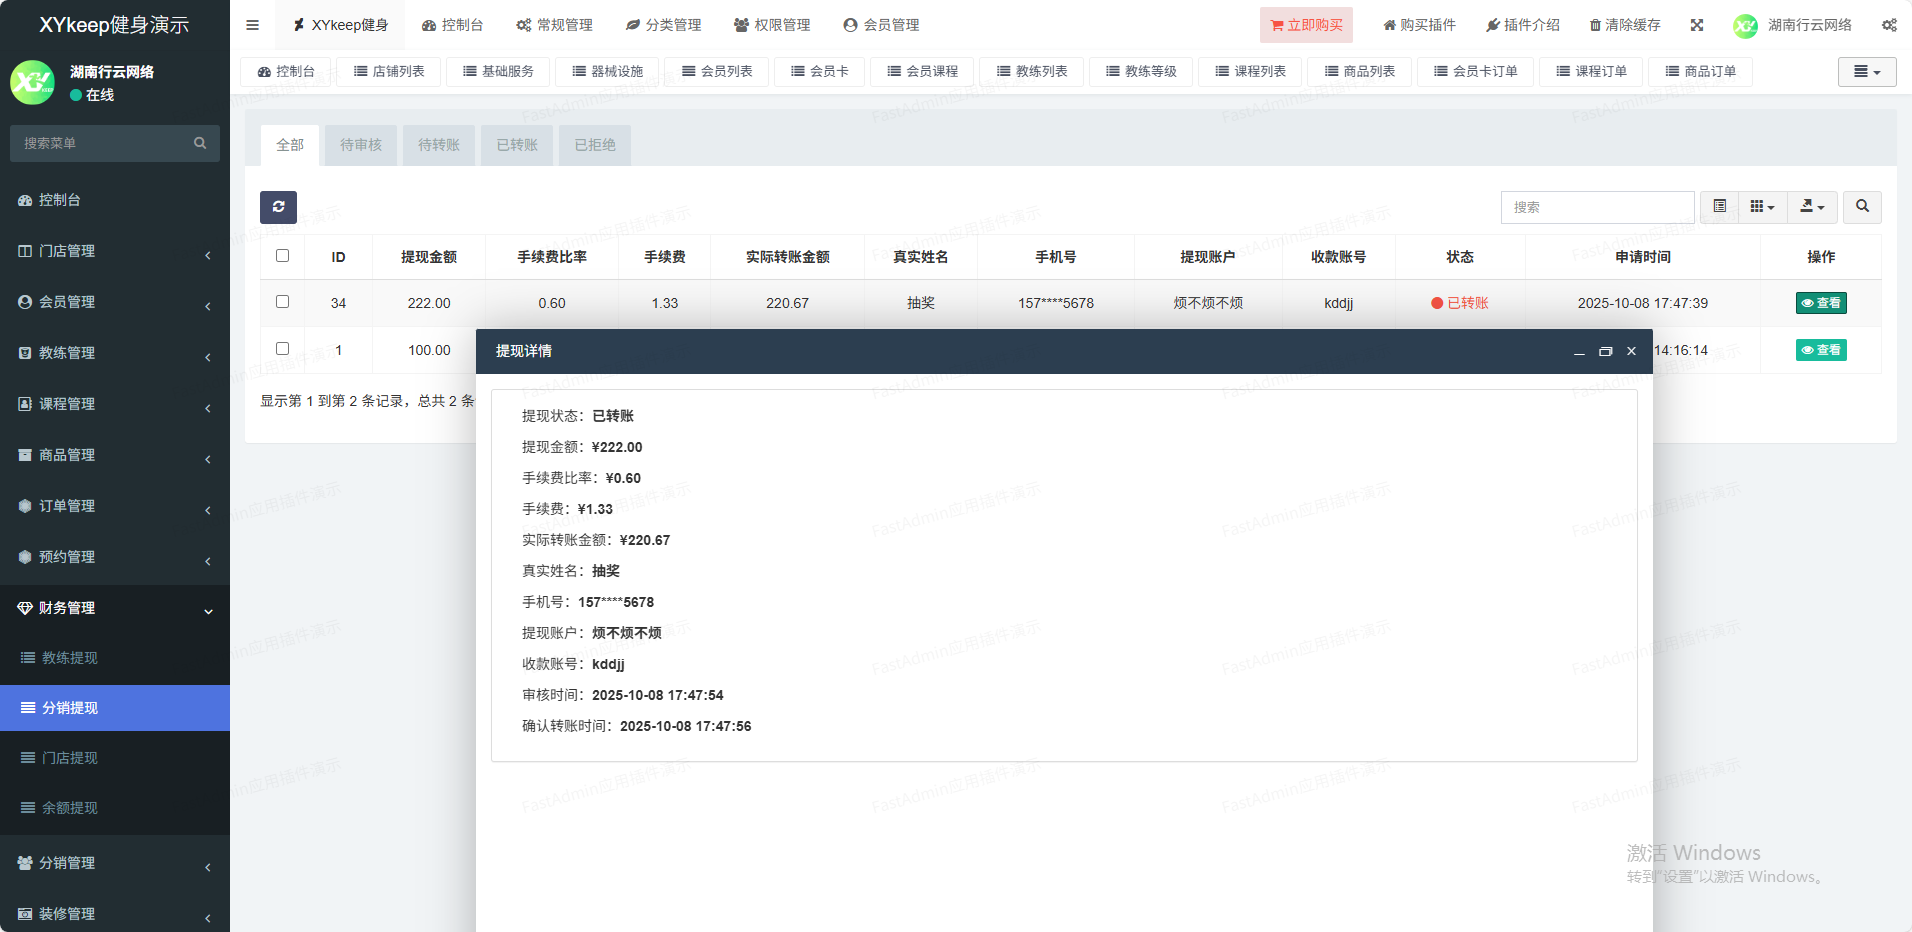The width and height of the screenshot is (1912, 932).
Task: Open 教练提现 in the sidebar
Action: (x=70, y=658)
